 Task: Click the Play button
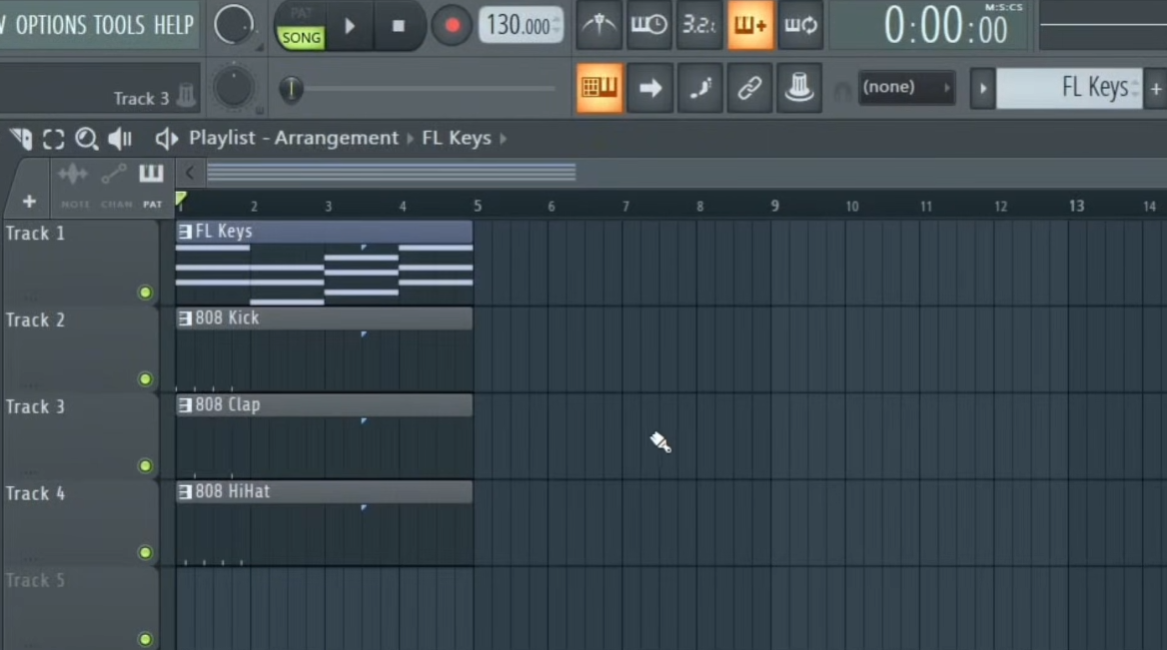[350, 26]
